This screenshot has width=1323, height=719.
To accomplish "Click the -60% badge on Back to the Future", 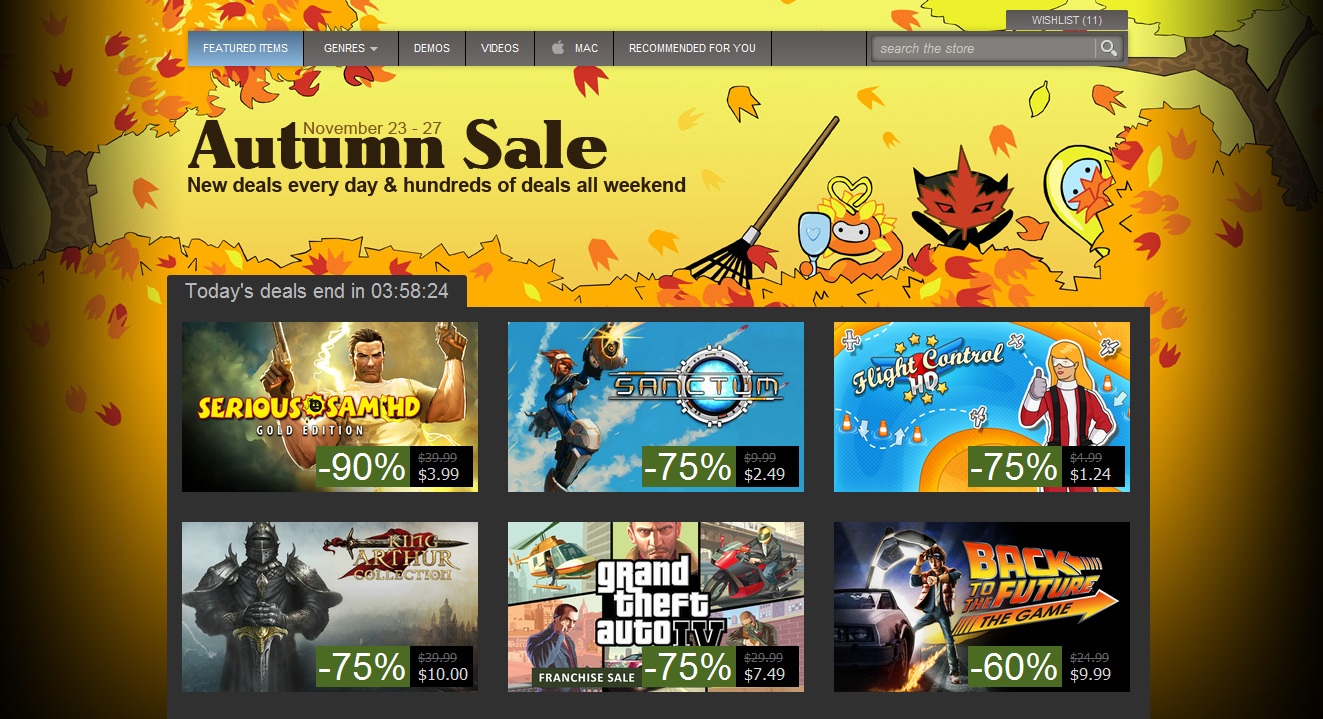I will click(1015, 667).
